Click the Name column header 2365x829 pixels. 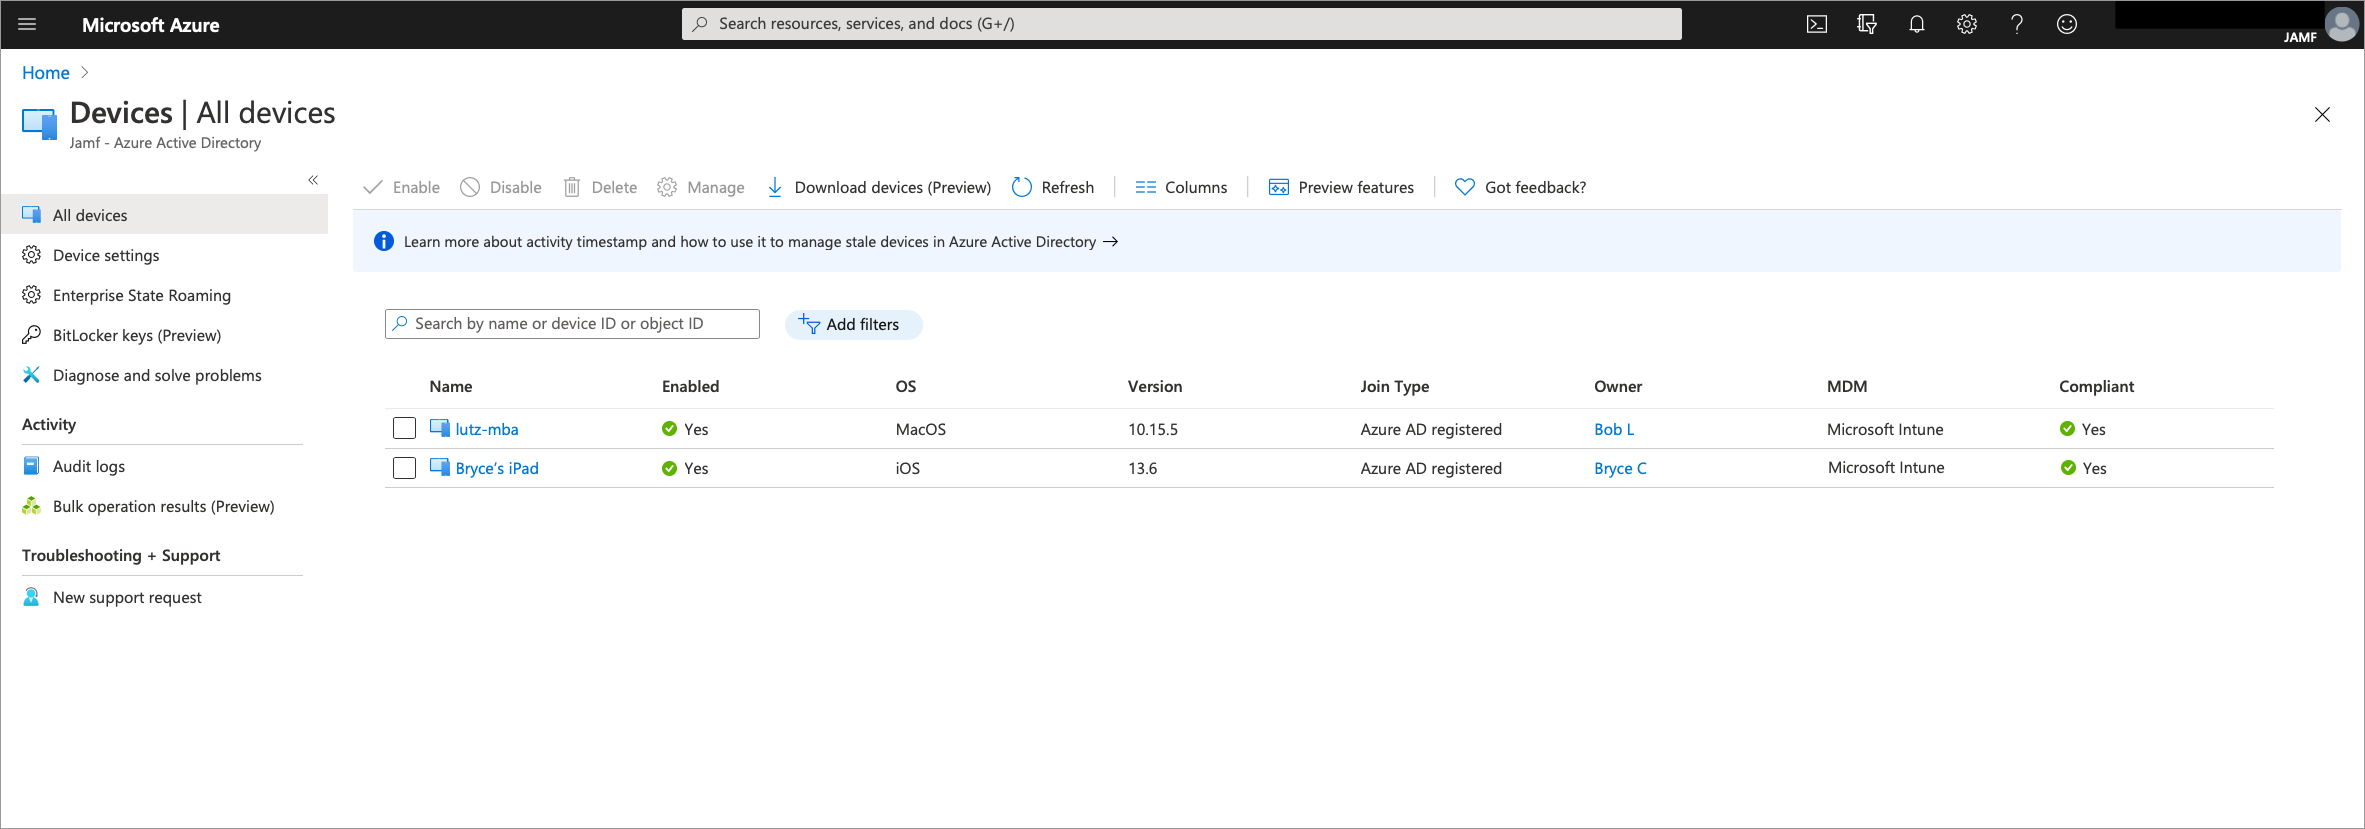(451, 386)
